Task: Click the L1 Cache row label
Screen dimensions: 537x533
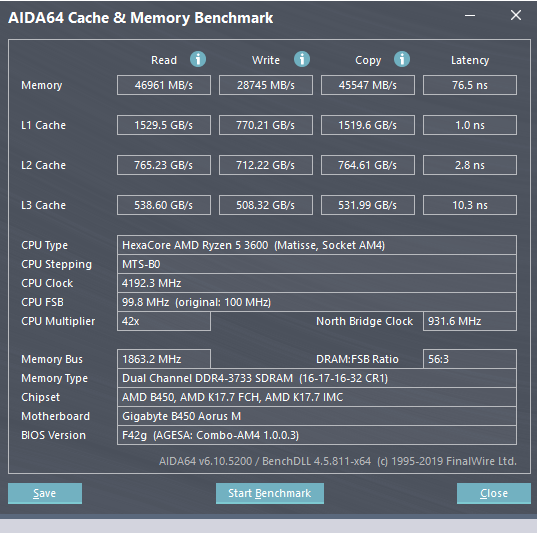Action: point(43,125)
